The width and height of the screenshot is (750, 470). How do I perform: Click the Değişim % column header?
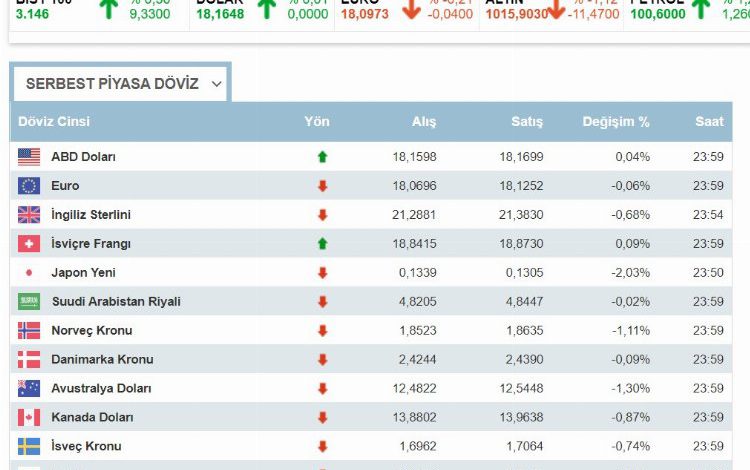616,121
